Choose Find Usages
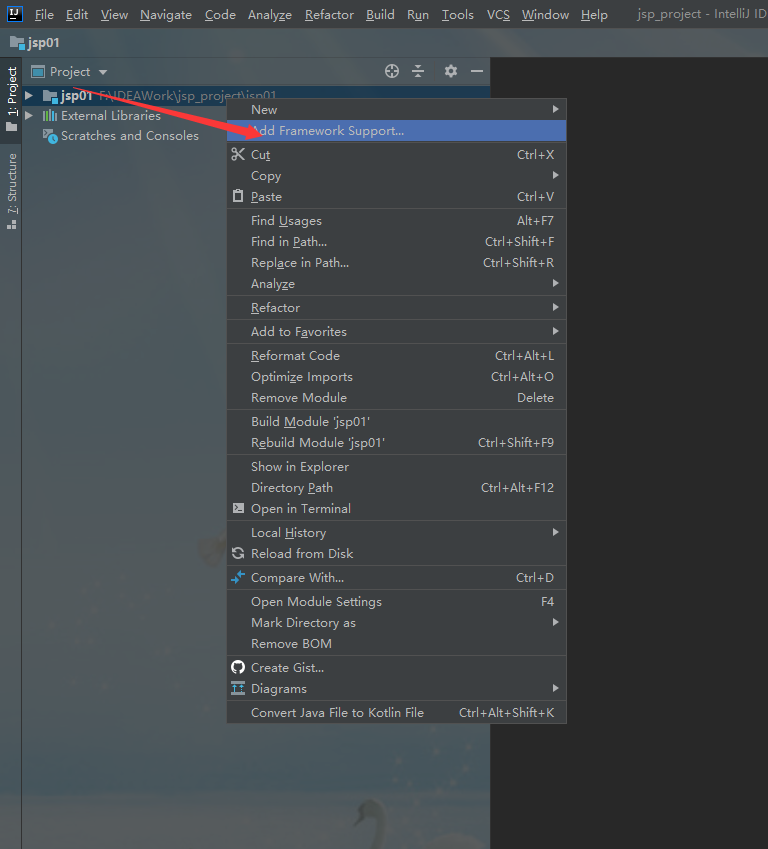The height and width of the screenshot is (849, 768). [x=396, y=220]
